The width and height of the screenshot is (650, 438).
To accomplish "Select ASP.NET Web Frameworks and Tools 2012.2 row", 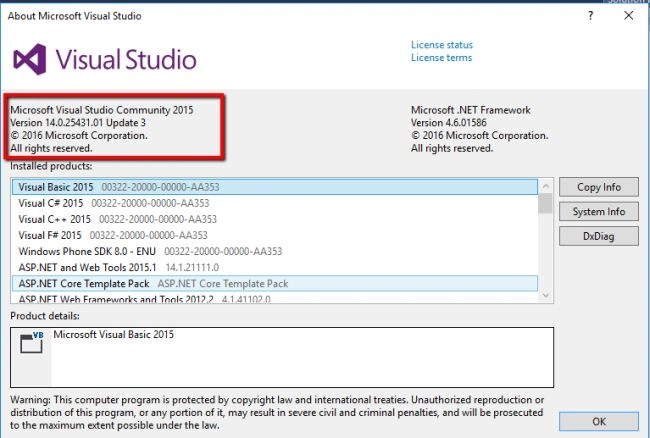I will coord(275,298).
